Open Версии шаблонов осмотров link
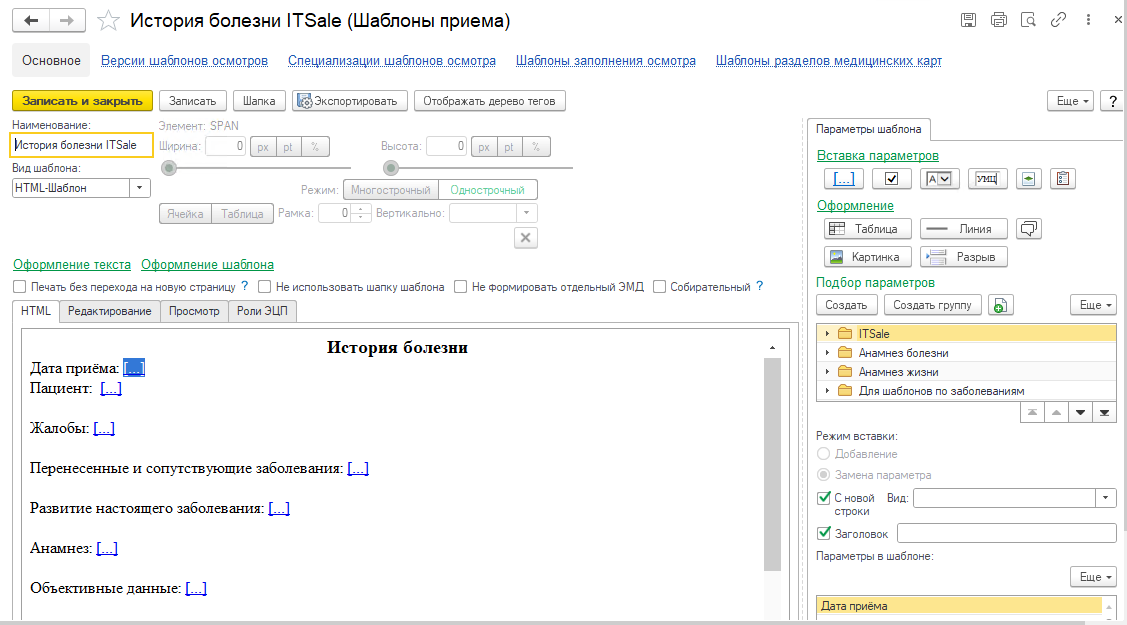 pos(184,61)
